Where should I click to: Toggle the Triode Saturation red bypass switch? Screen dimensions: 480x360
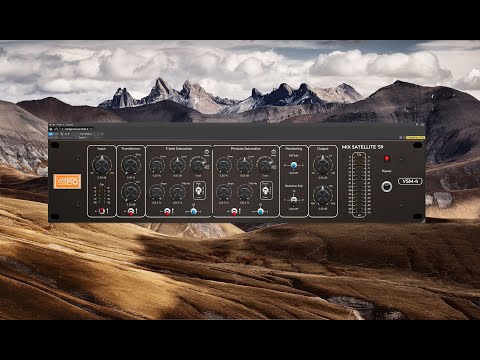click(167, 211)
